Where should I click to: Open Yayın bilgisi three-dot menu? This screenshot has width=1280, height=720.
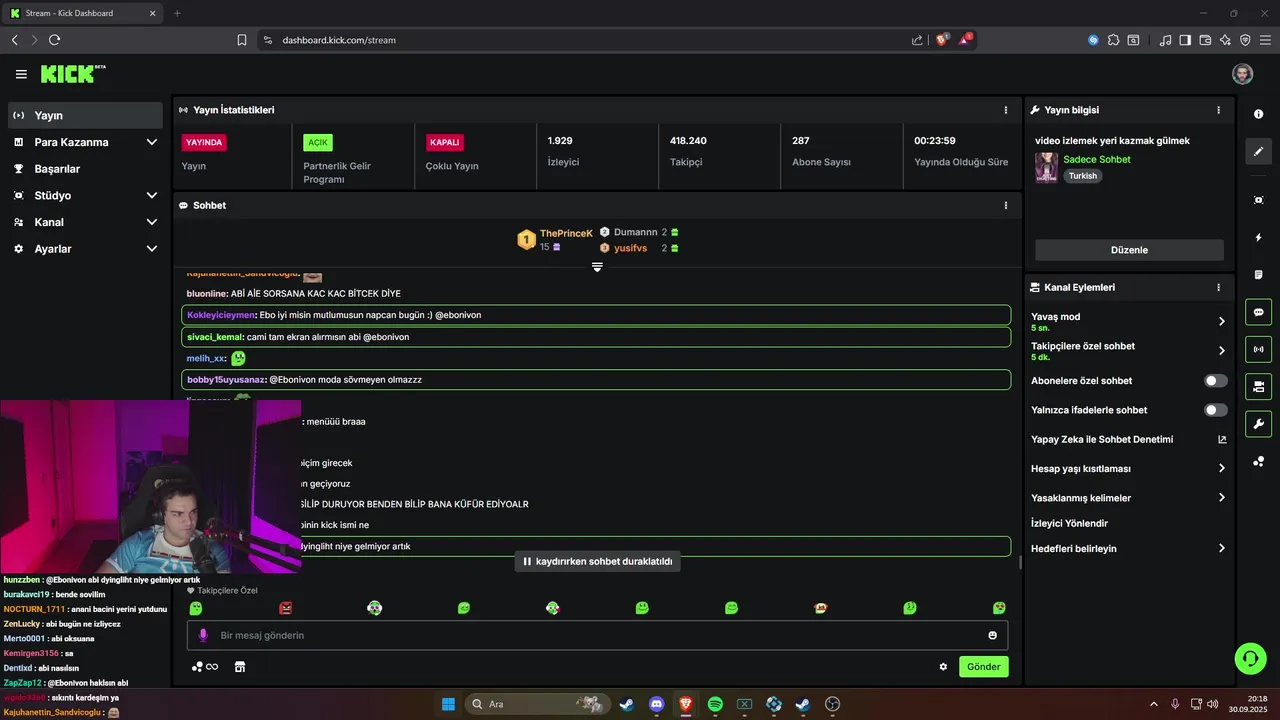1218,110
